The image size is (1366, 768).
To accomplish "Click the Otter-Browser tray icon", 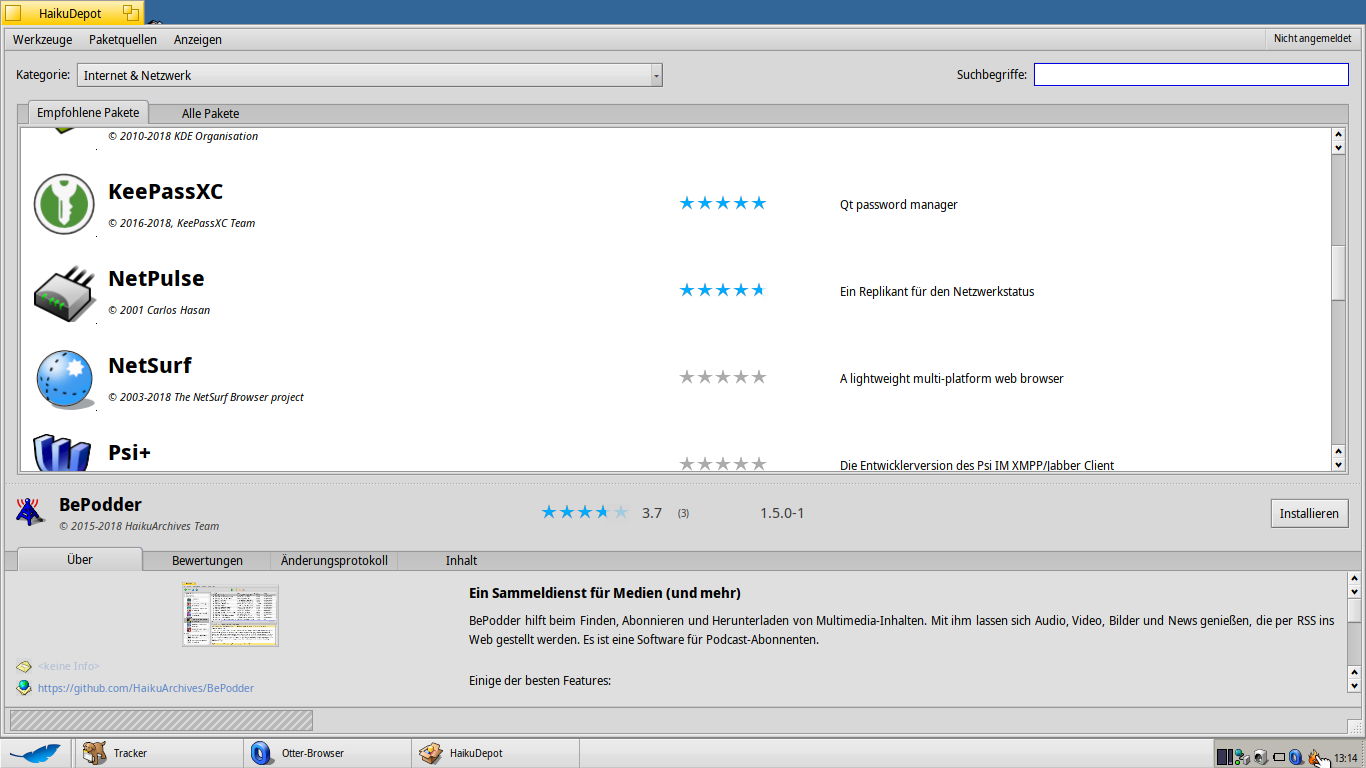I will click(1295, 757).
